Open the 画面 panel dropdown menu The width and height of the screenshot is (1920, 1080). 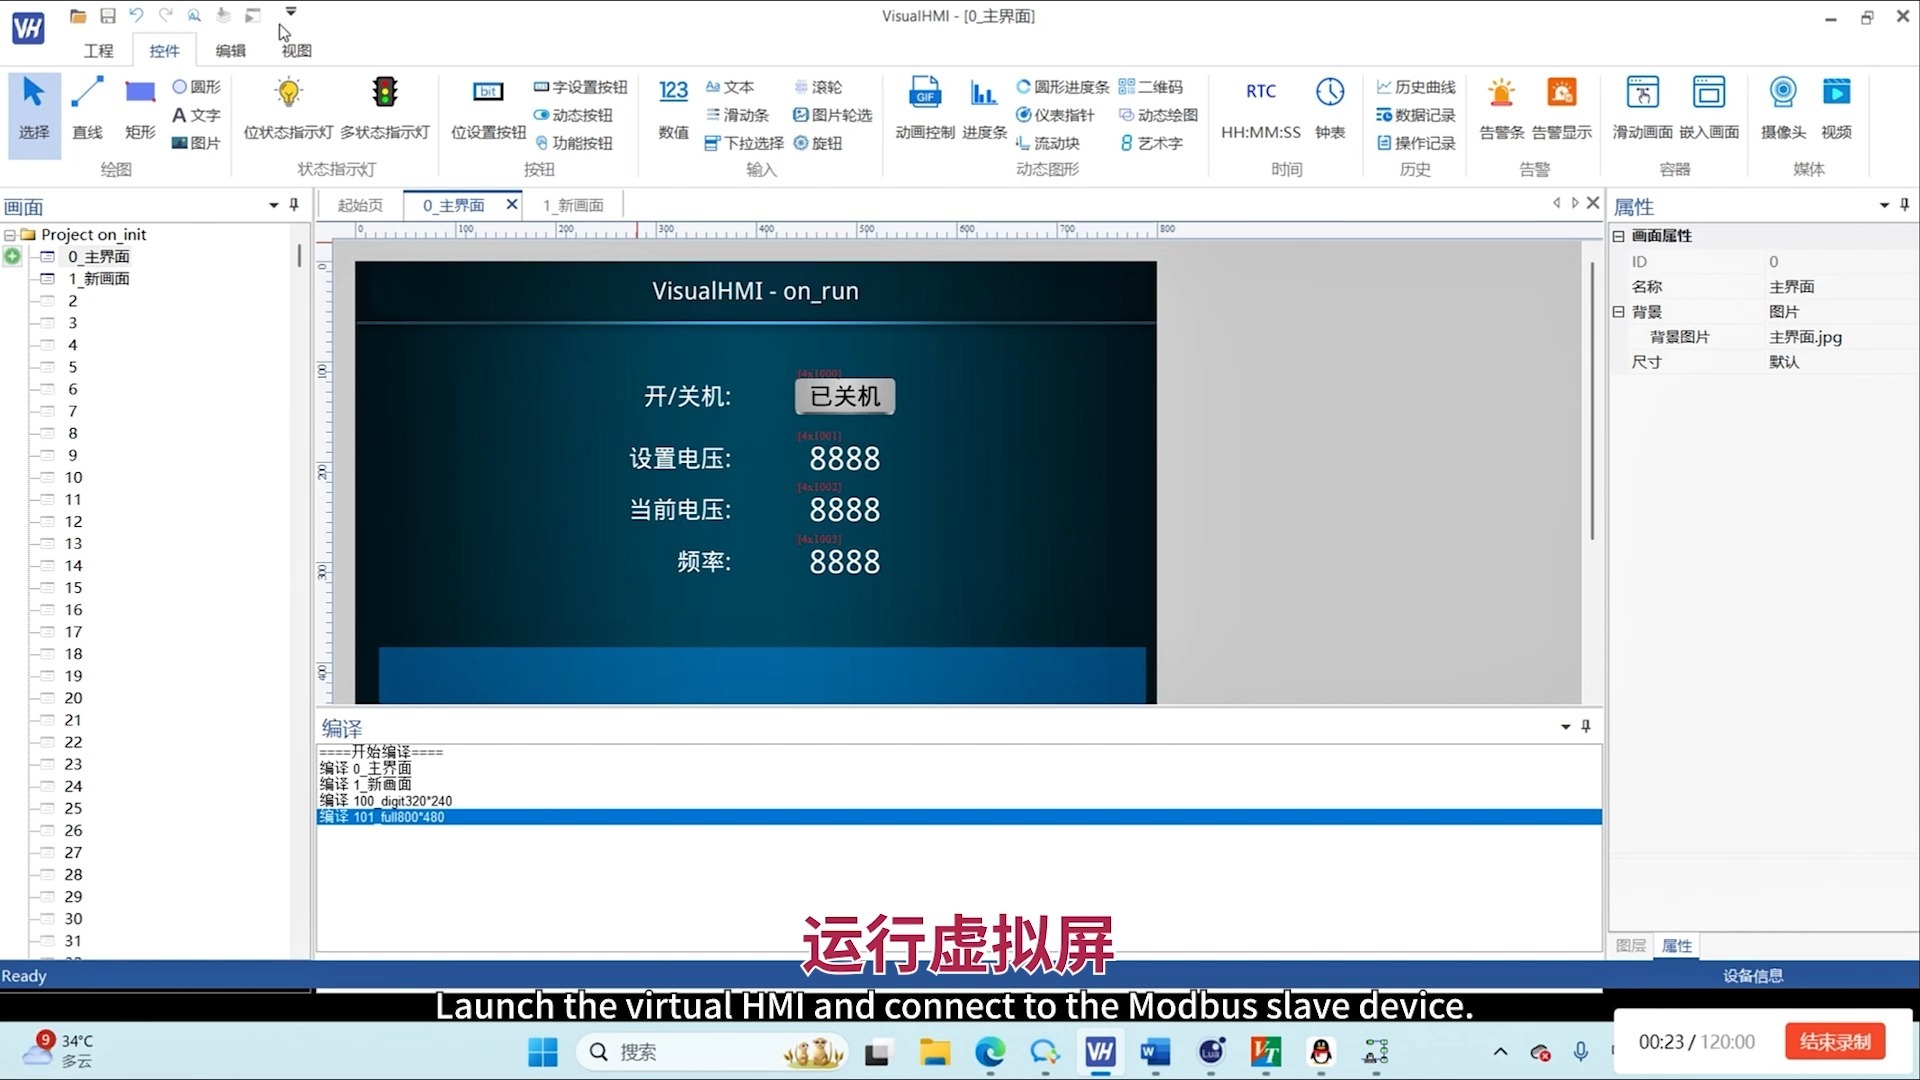coord(271,205)
